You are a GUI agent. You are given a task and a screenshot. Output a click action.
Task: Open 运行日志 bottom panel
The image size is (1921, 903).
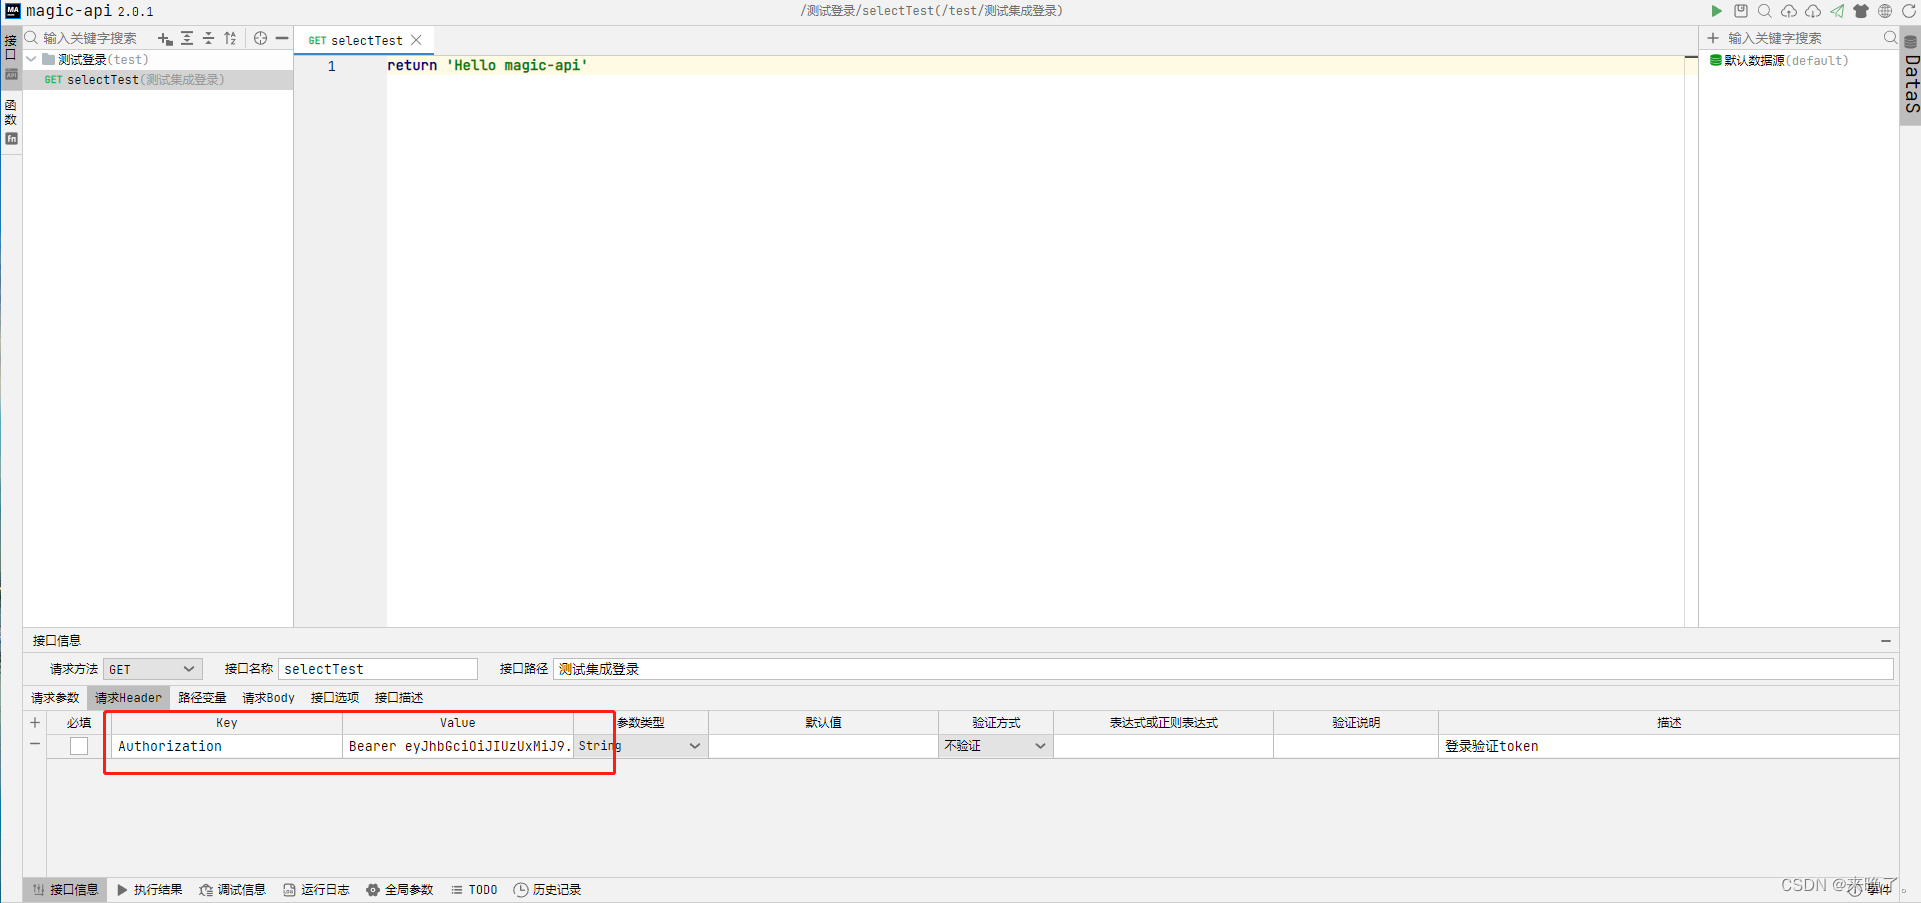click(316, 890)
